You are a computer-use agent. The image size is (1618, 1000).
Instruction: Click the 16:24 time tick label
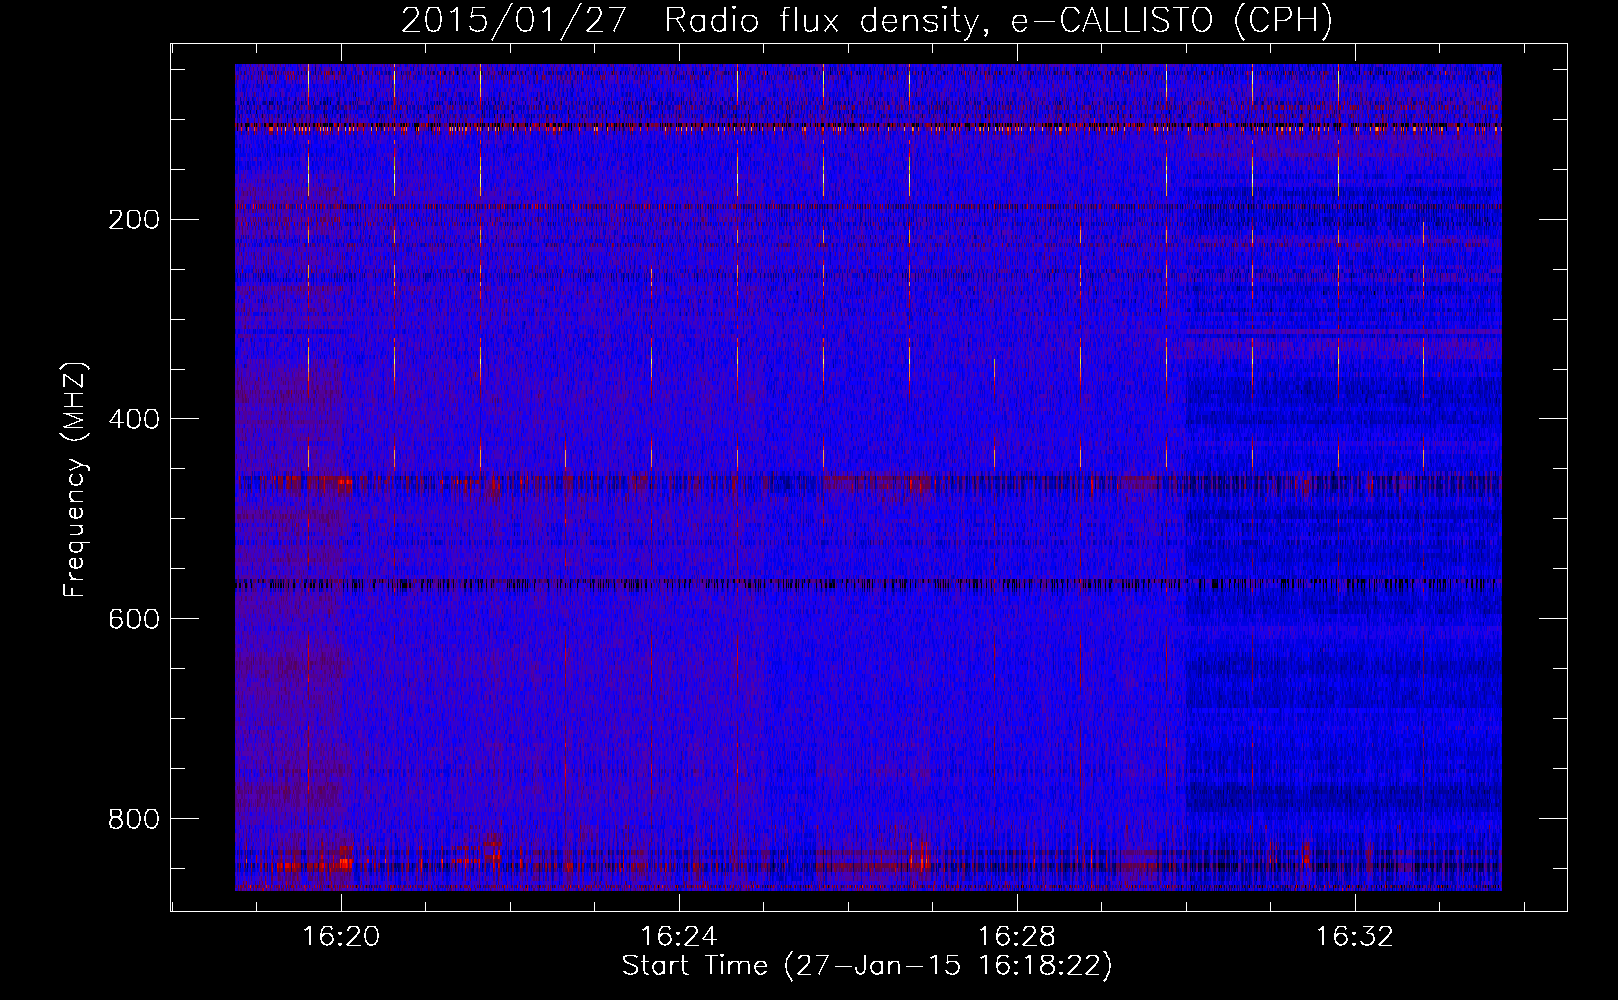point(680,937)
